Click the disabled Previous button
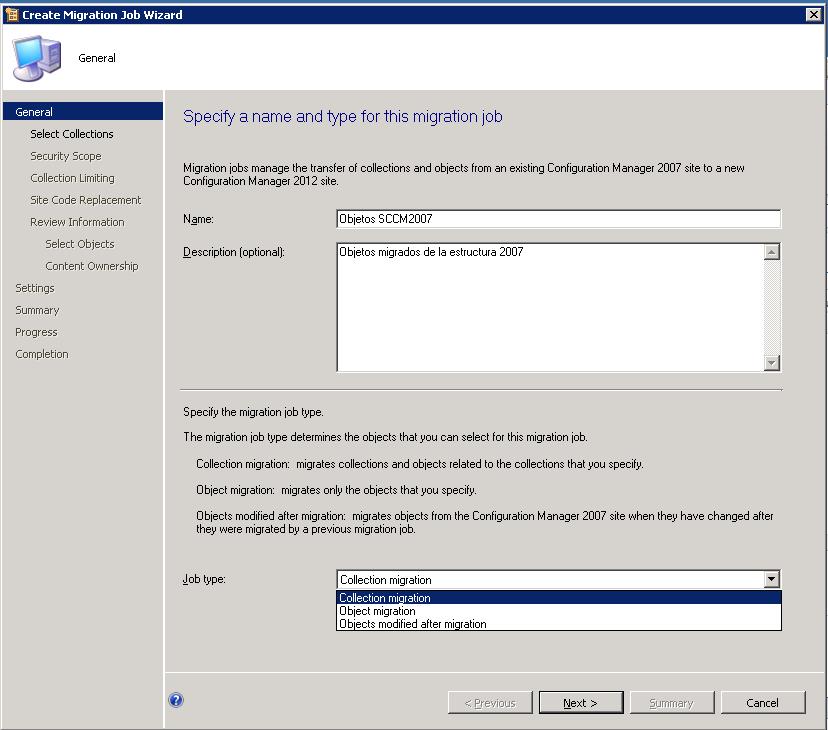Image resolution: width=828 pixels, height=730 pixels. (490, 703)
